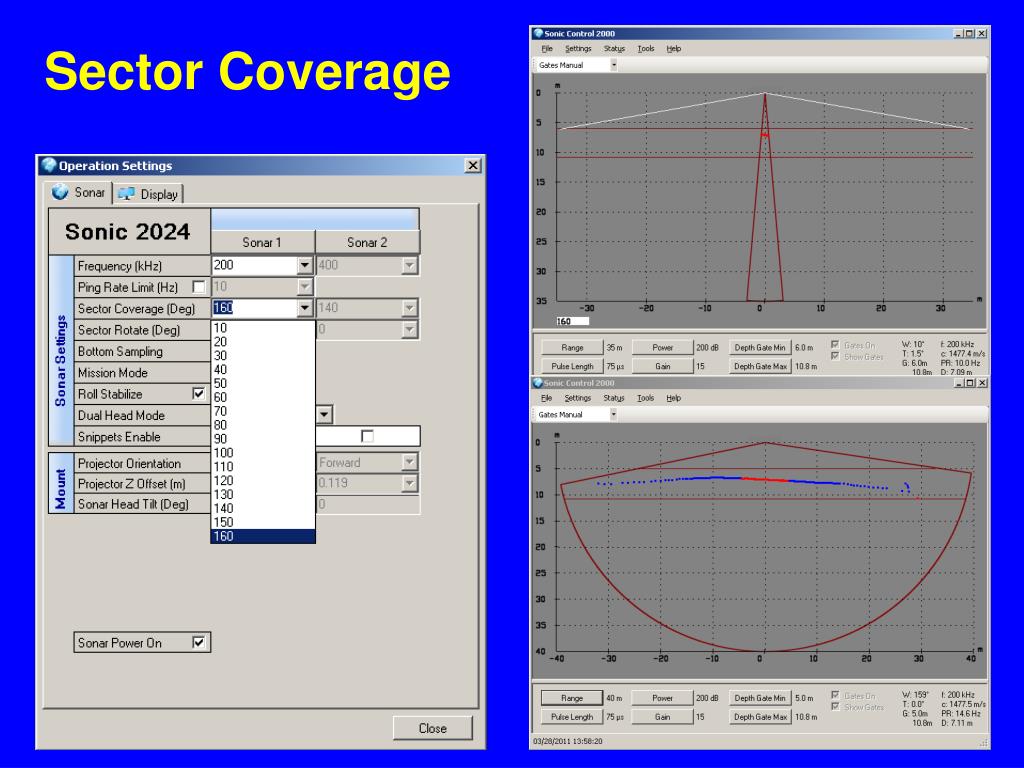The image size is (1024, 768).
Task: Choose 50 in the Sector Coverage list
Action: pyautogui.click(x=263, y=383)
